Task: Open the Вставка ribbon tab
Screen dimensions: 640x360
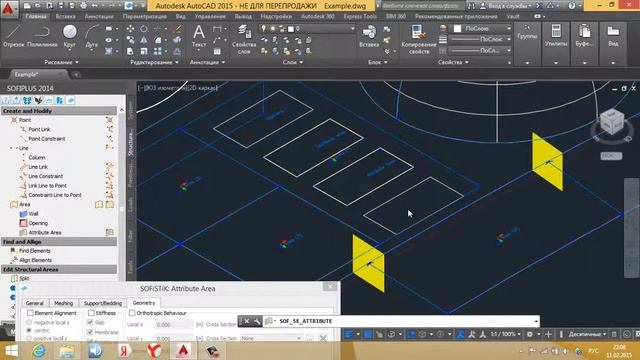Action: (65, 16)
